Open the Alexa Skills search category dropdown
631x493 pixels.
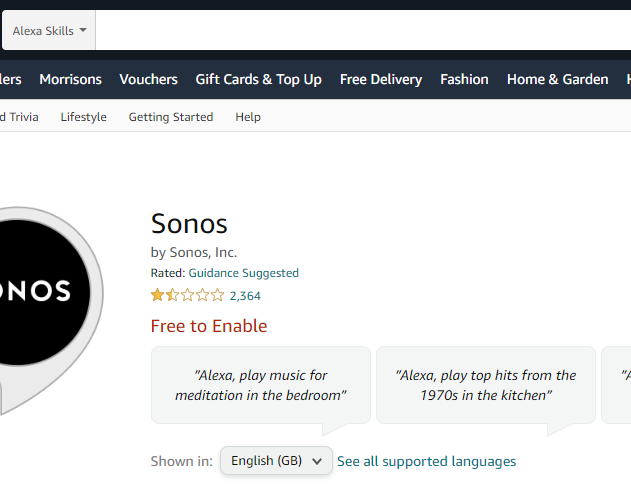pyautogui.click(x=49, y=31)
